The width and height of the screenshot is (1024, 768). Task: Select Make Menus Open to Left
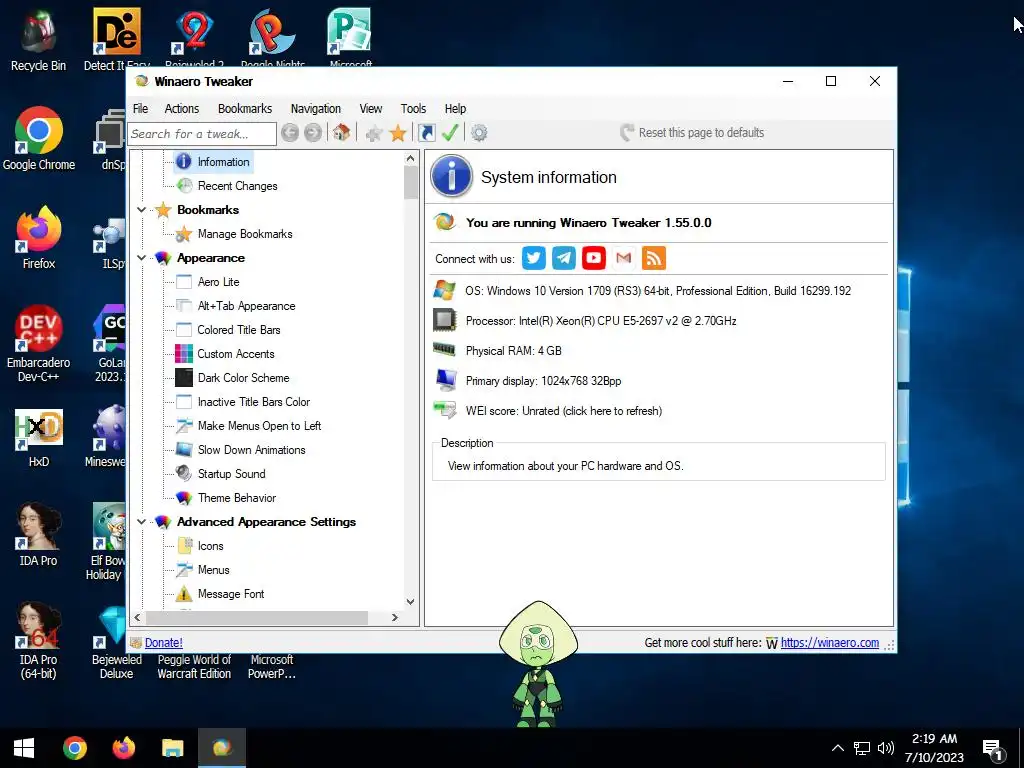coord(259,426)
